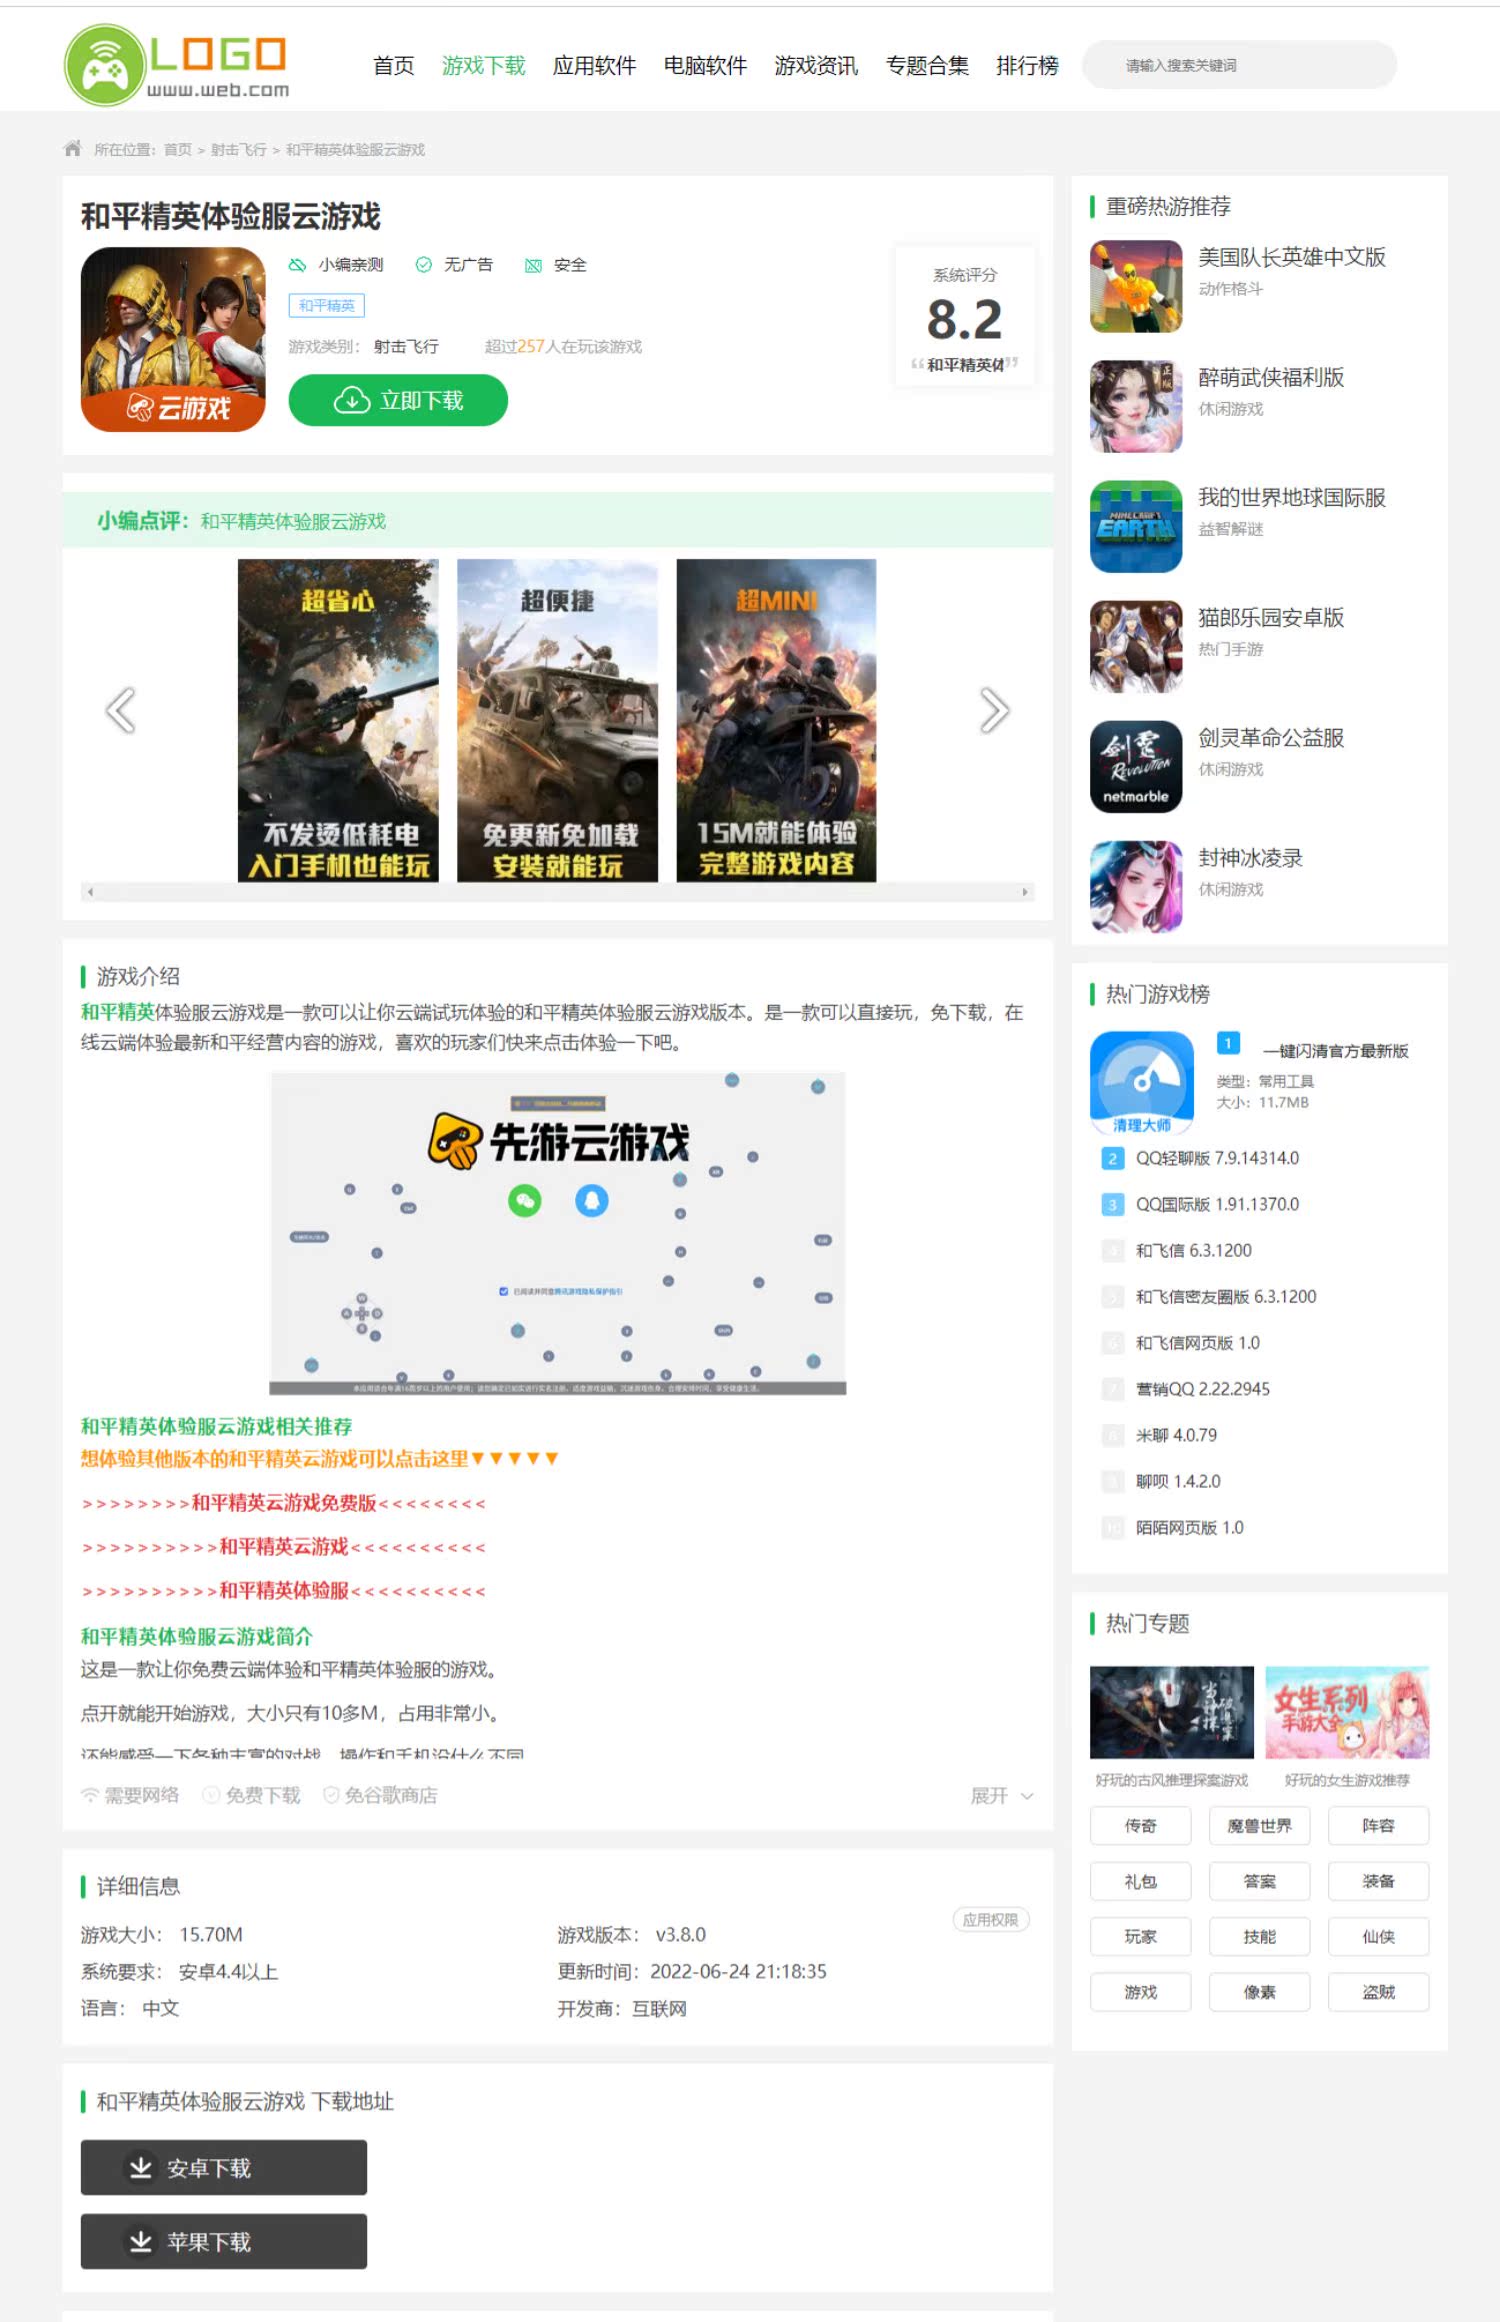This screenshot has height=2322, width=1500.
Task: Click the 盗贼 topic tag
Action: point(1379,1992)
